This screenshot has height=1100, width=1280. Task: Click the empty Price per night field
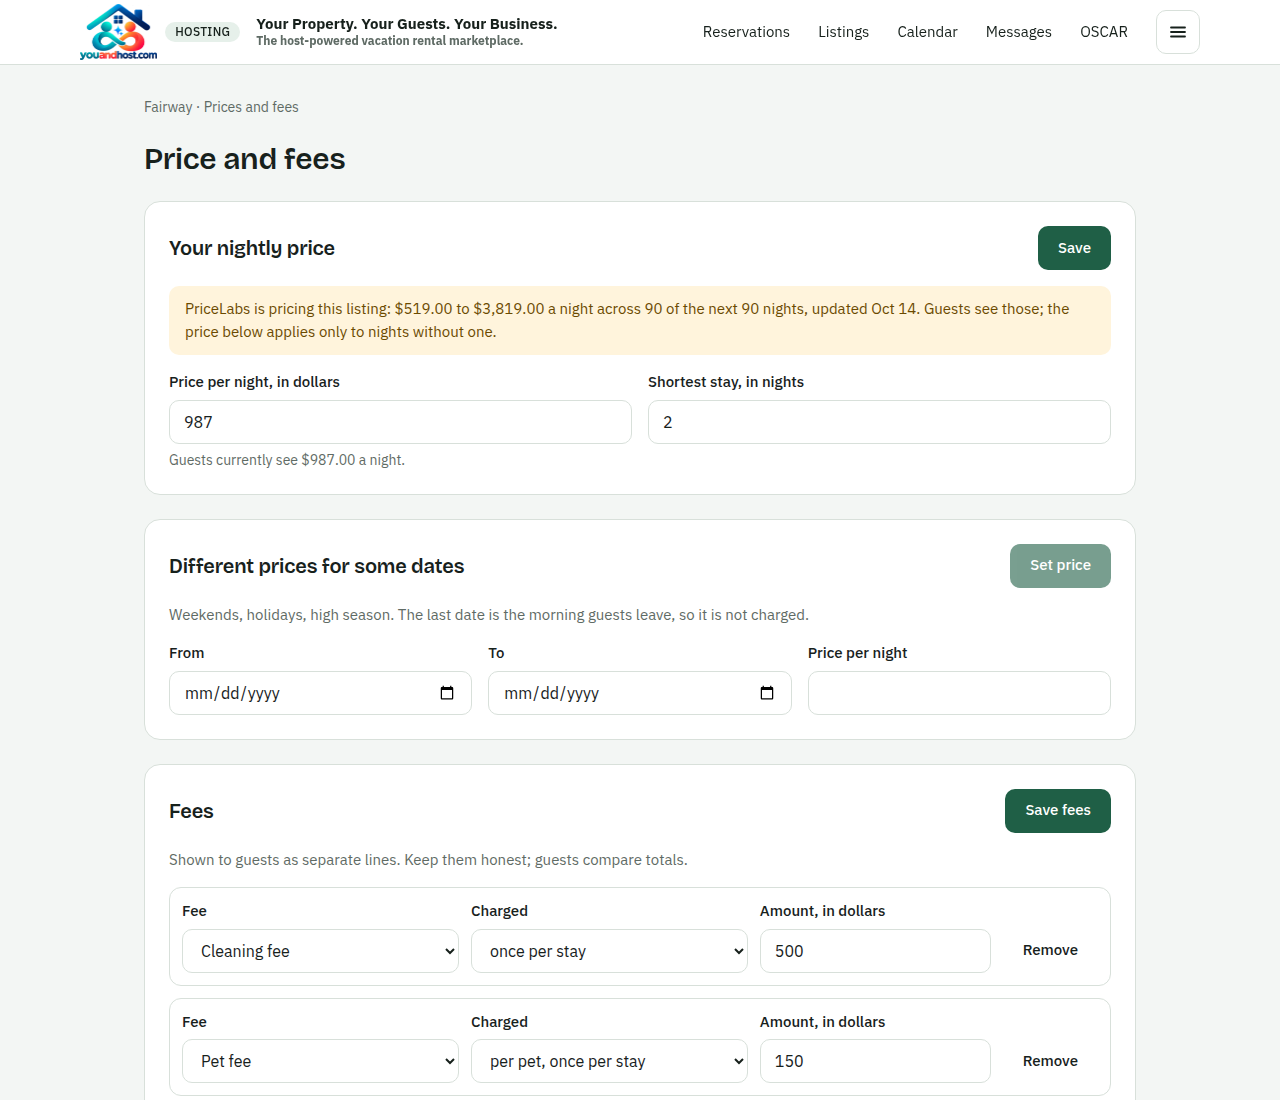click(x=959, y=693)
